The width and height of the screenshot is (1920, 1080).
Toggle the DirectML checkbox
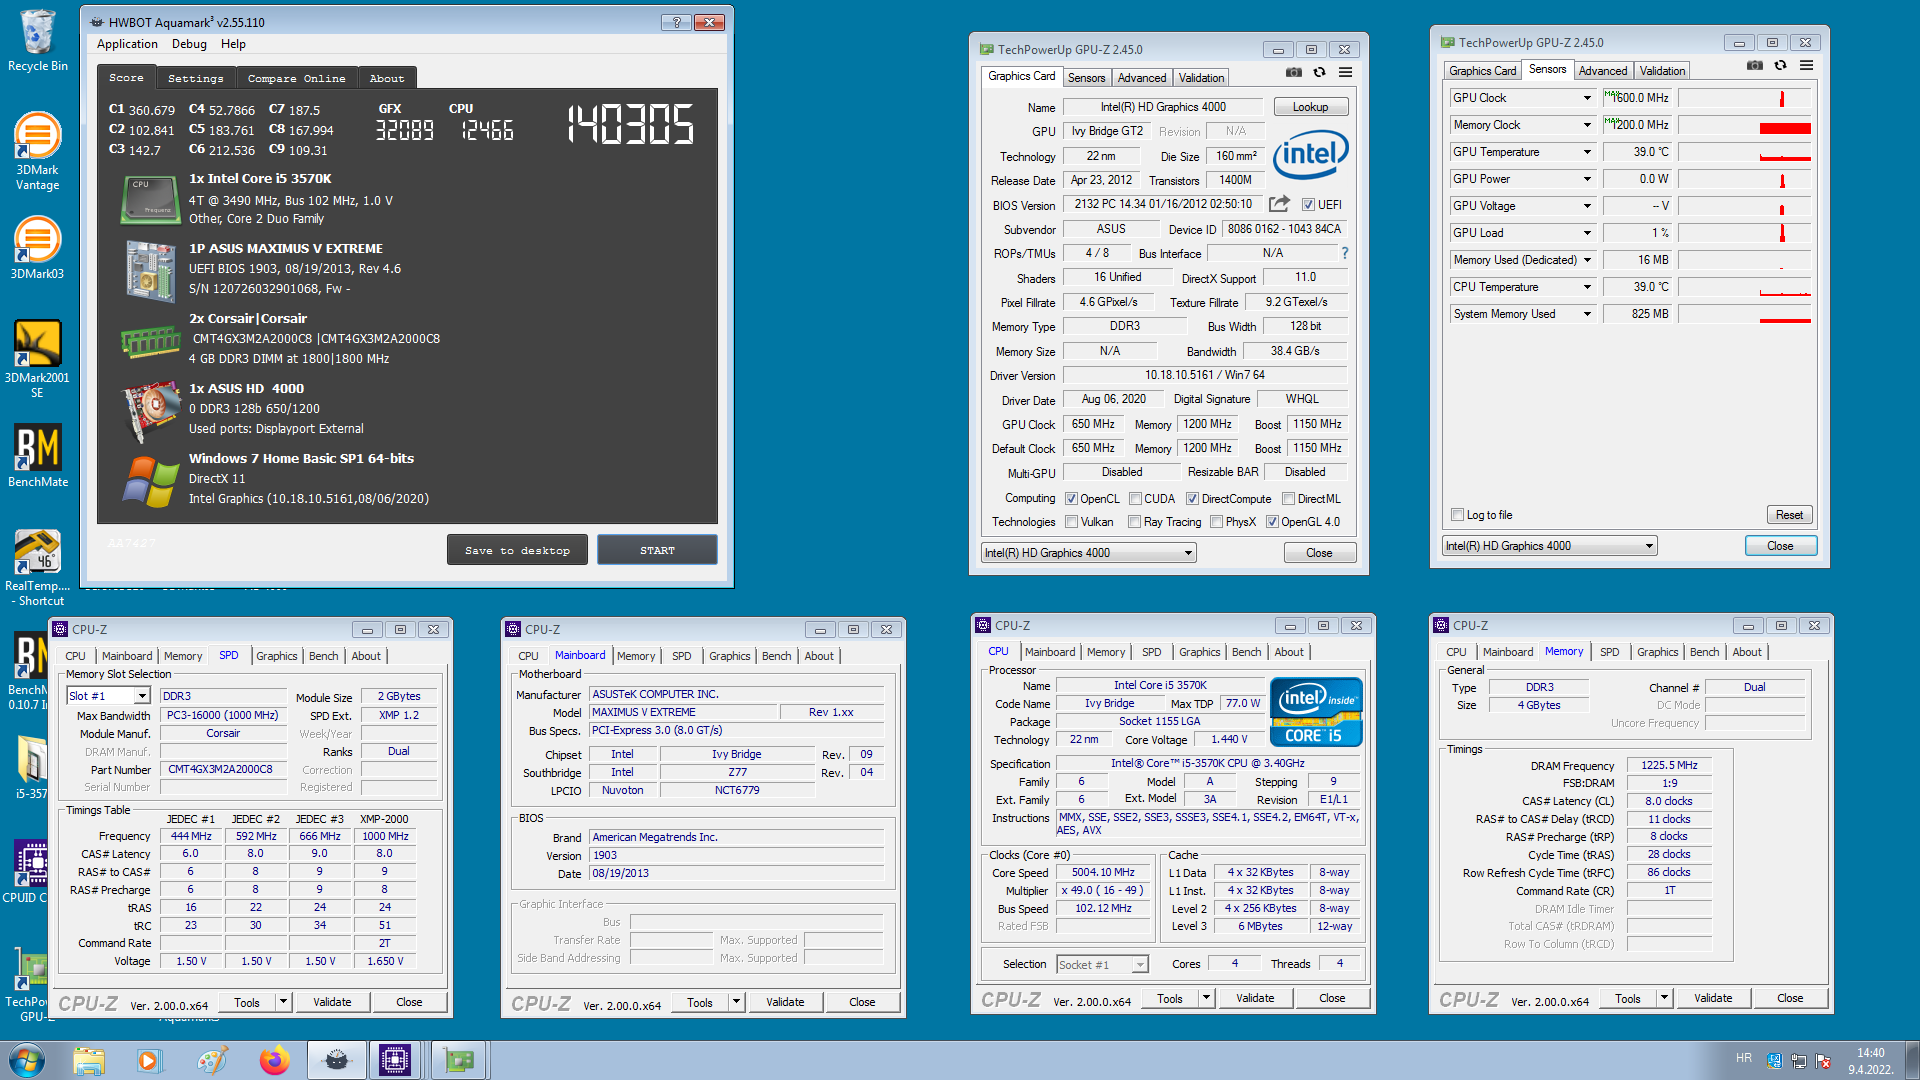(1288, 499)
